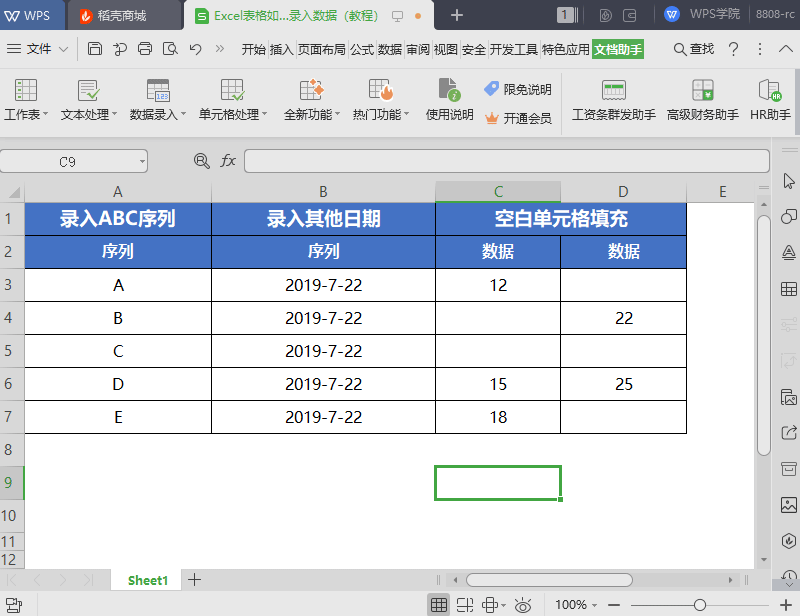Click into the formula bar input
Image resolution: width=800 pixels, height=616 pixels.
pos(507,161)
